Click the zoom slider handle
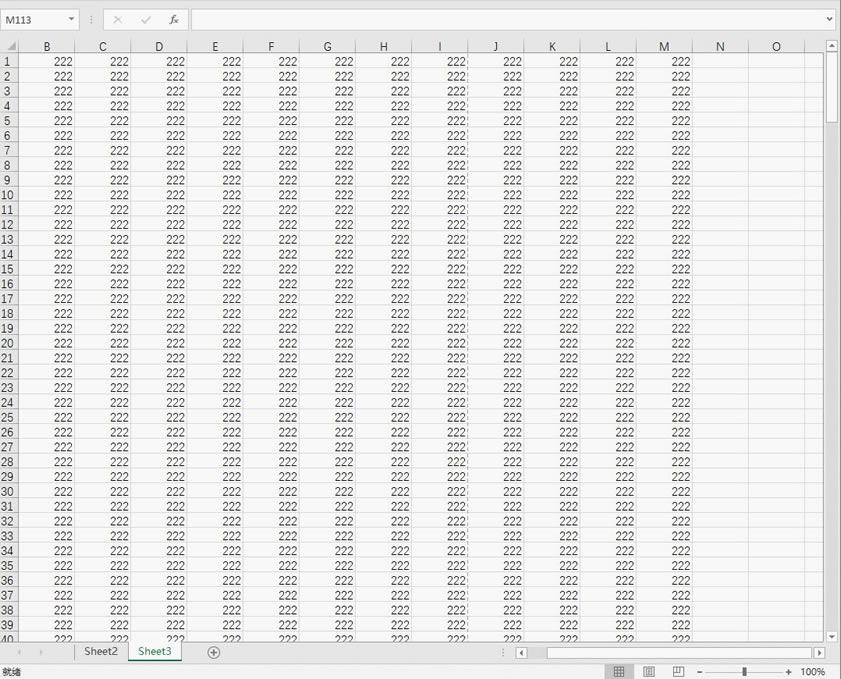Screen dimensions: 841x679 point(744,672)
